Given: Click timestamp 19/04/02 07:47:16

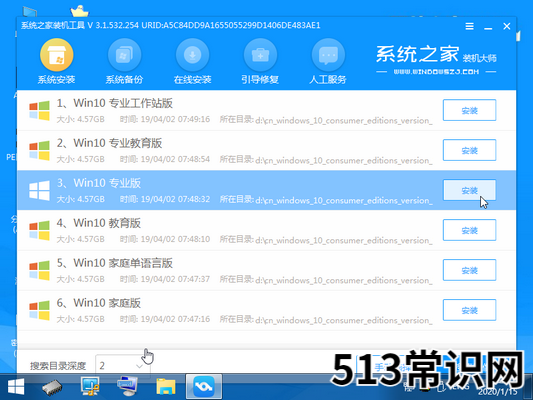Looking at the screenshot, I should 175,319.
